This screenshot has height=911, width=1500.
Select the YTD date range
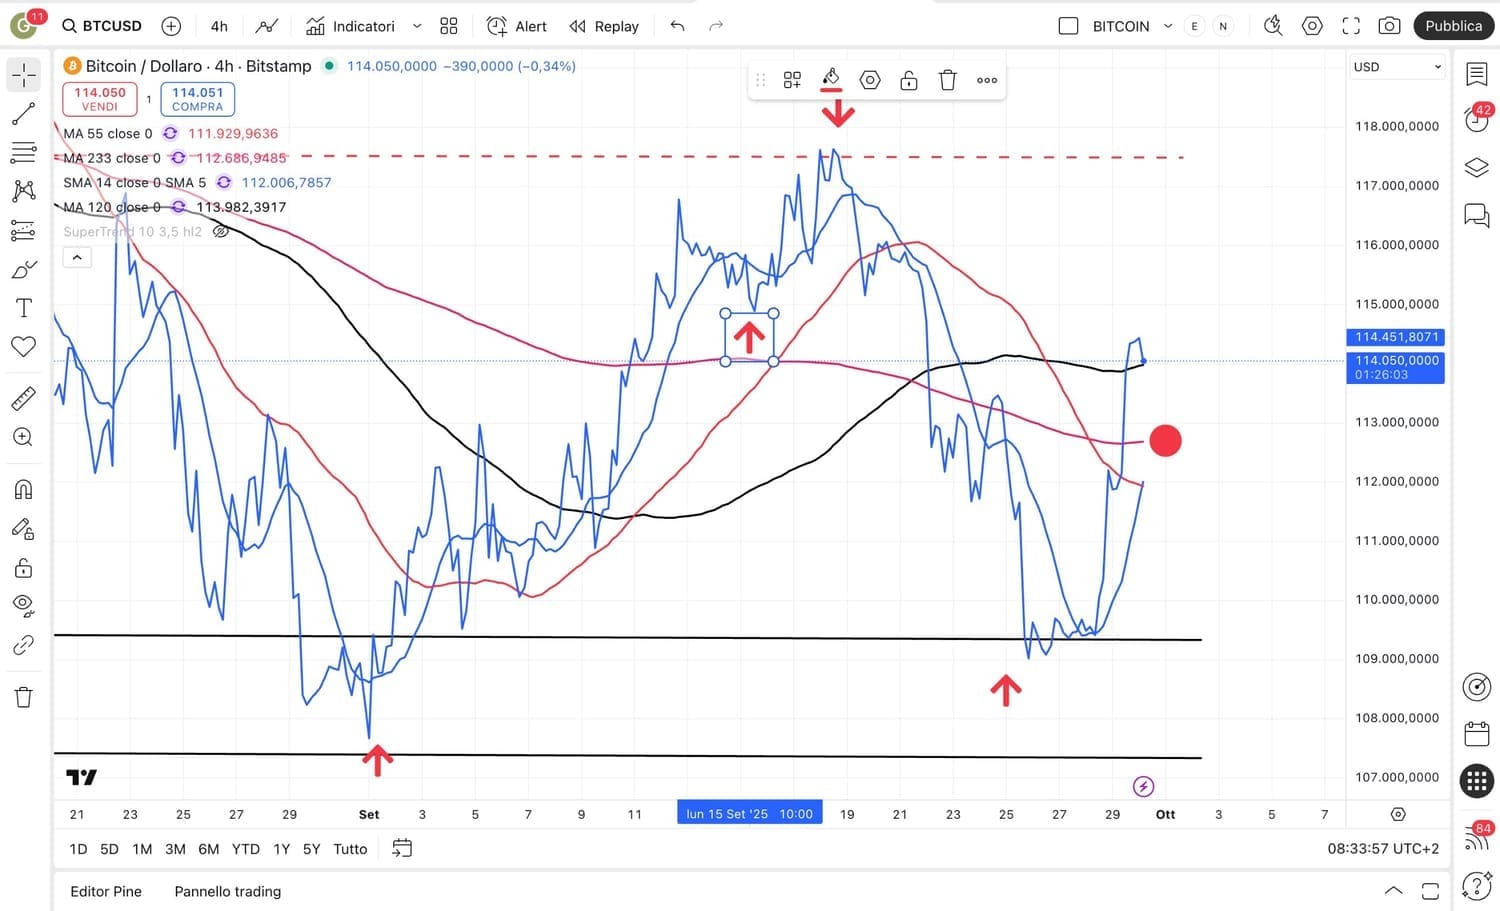point(246,849)
